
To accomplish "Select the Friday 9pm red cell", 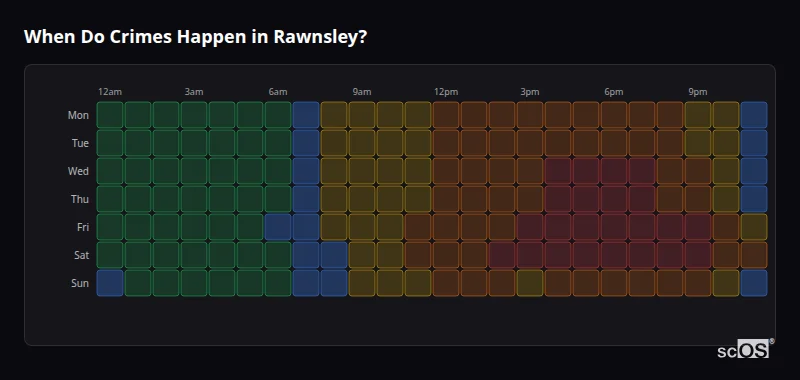I will [x=698, y=227].
